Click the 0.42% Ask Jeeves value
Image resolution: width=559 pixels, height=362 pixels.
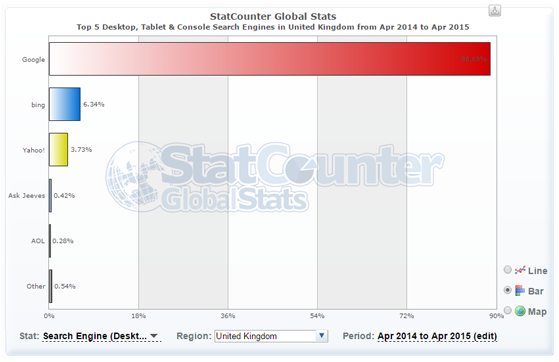click(x=64, y=195)
